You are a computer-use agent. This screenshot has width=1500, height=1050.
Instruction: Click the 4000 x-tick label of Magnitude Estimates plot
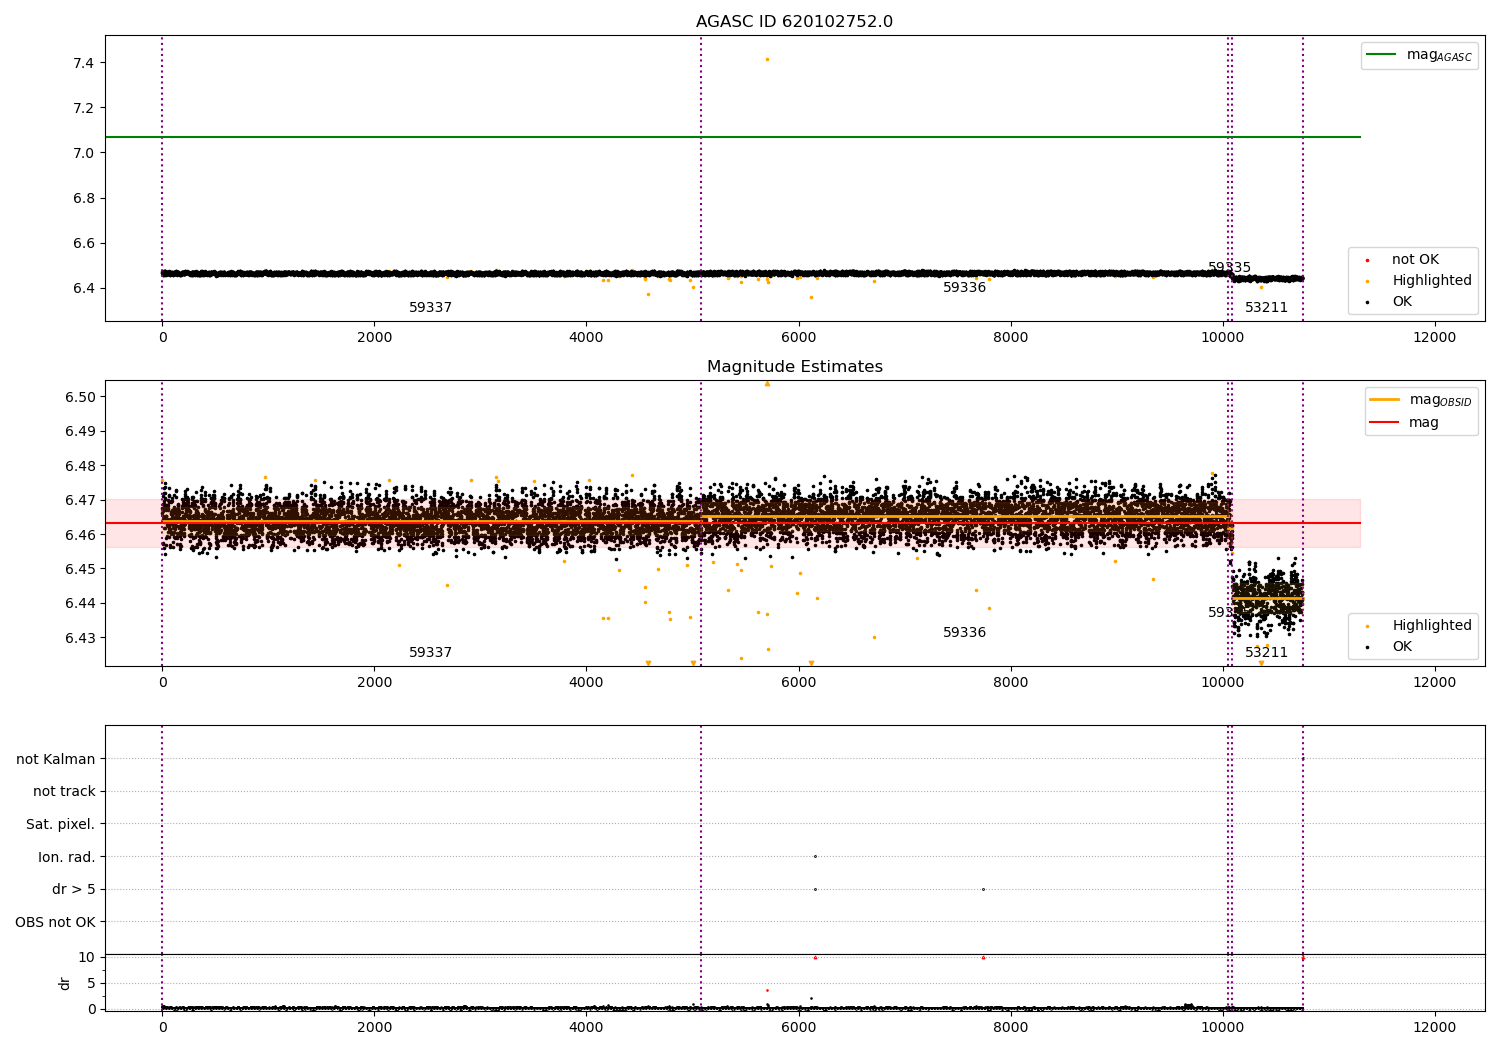pyautogui.click(x=586, y=683)
